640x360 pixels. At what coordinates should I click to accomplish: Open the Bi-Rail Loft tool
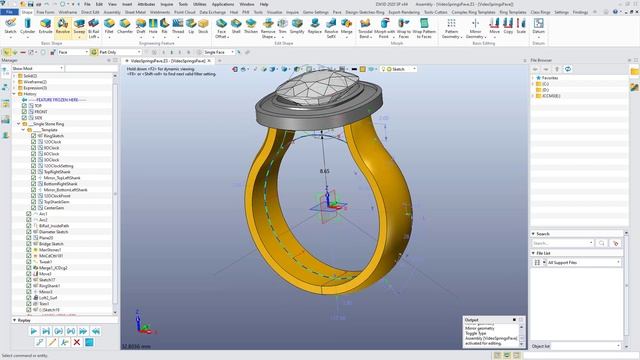tap(93, 28)
